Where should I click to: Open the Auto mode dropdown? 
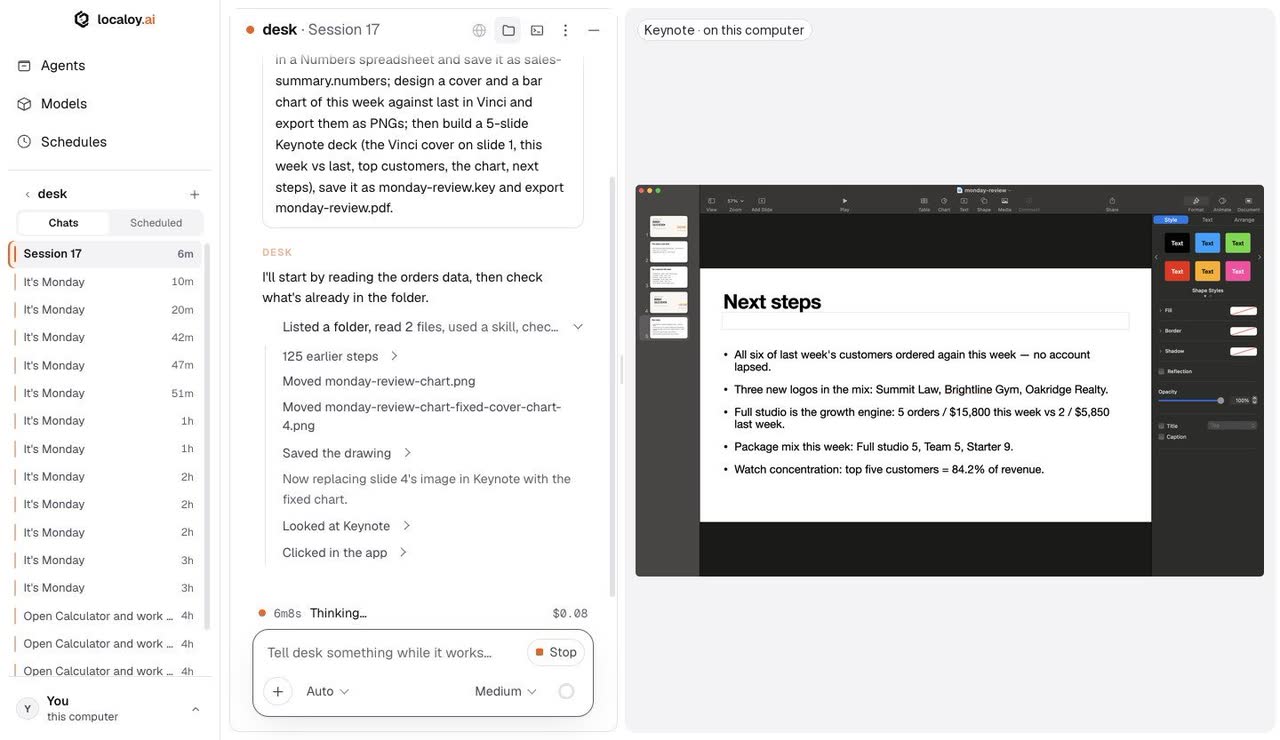[327, 691]
